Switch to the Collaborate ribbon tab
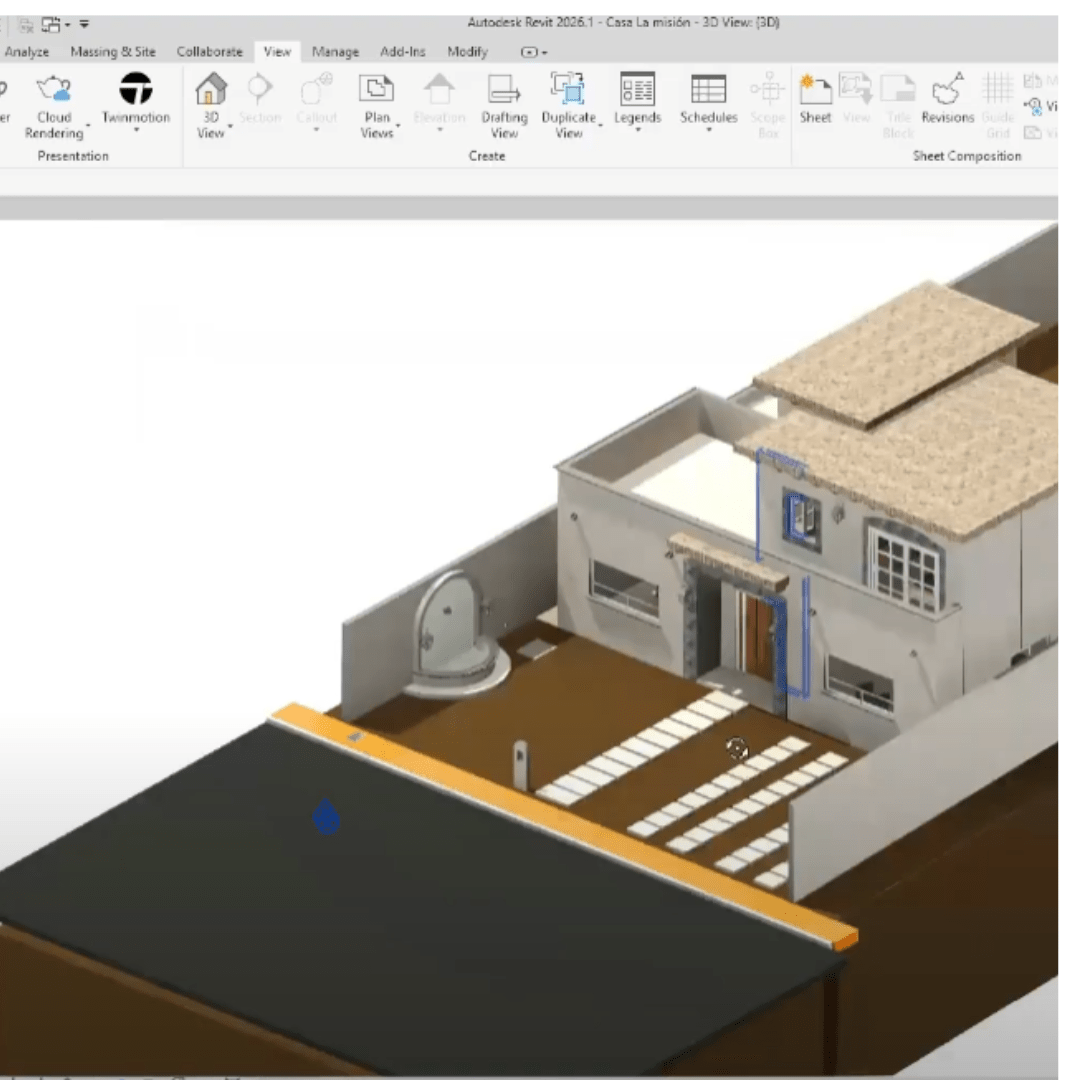 point(209,52)
